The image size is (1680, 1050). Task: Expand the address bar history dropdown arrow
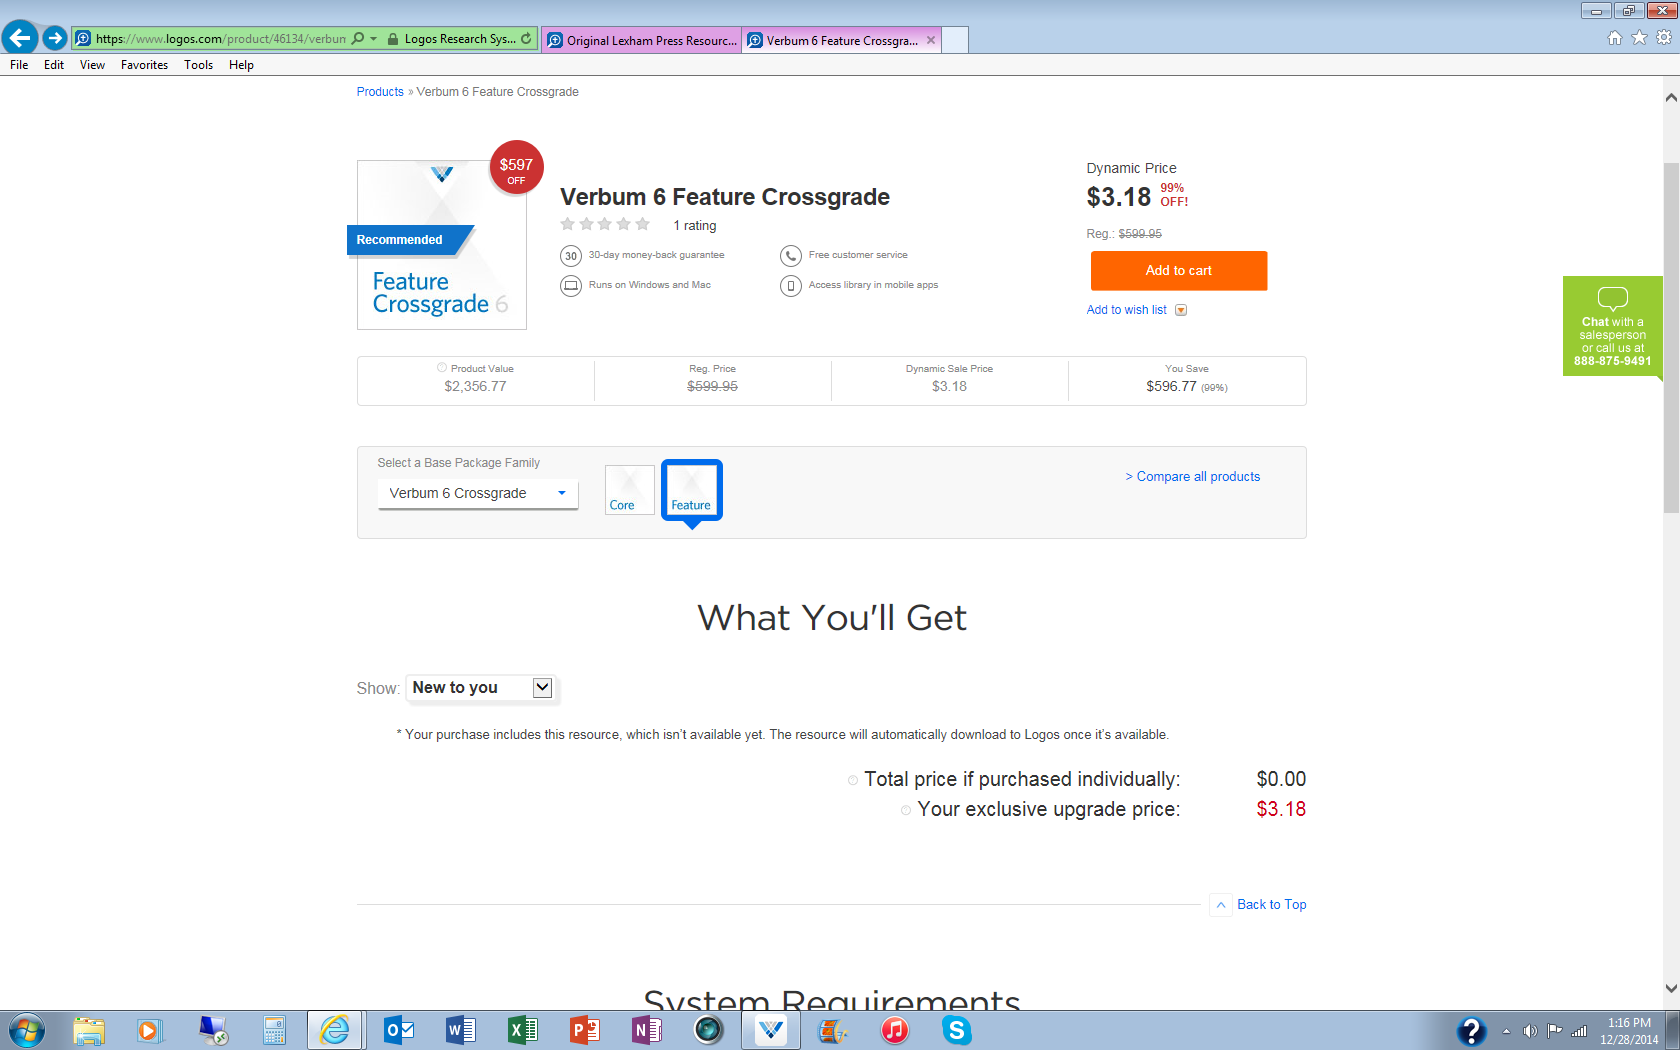click(x=374, y=39)
